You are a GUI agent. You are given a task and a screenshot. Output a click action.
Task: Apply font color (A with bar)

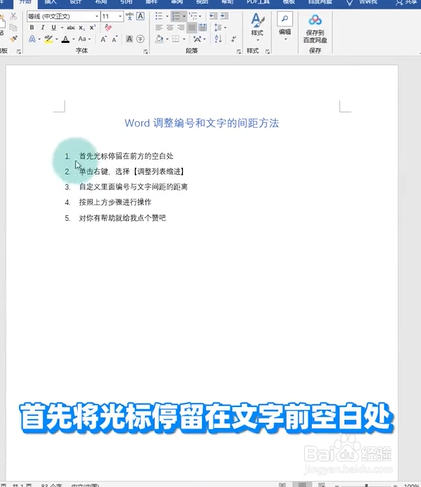point(66,39)
